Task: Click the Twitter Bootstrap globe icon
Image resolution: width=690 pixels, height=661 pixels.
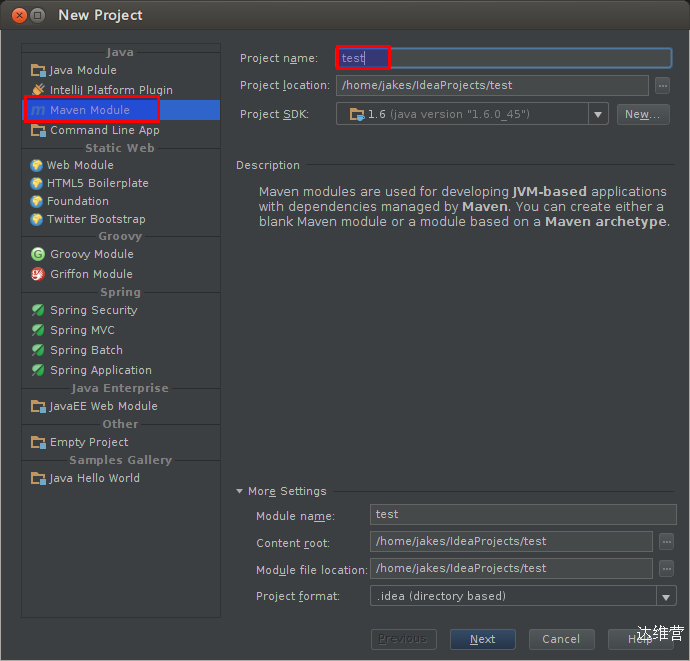Action: (x=37, y=220)
